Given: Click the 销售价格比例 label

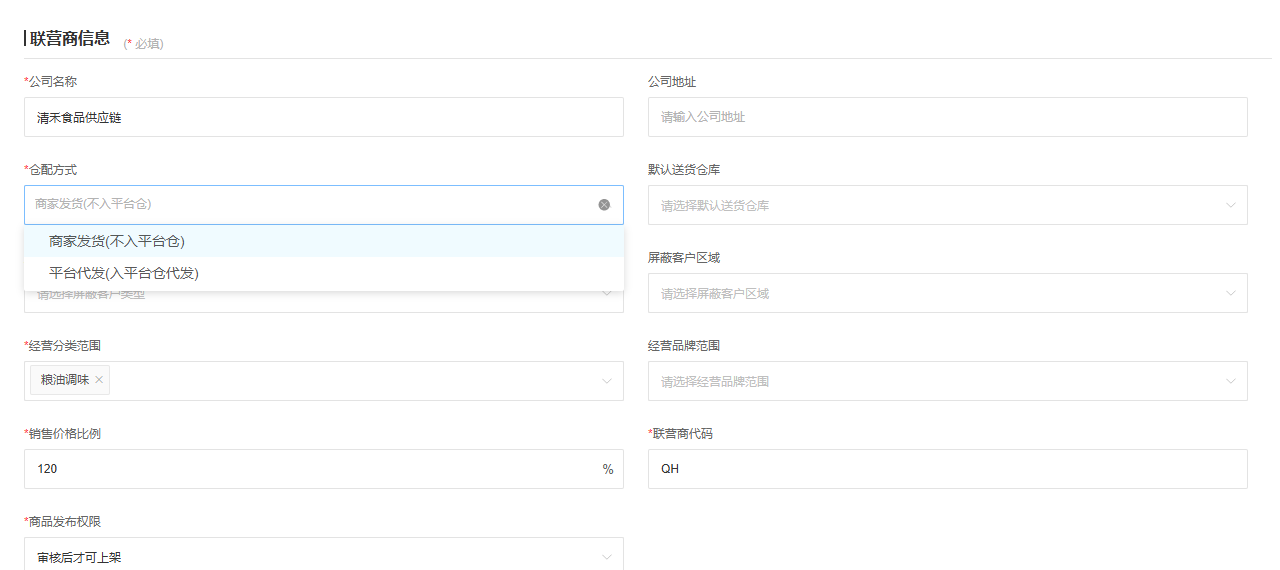Looking at the screenshot, I should point(62,434).
